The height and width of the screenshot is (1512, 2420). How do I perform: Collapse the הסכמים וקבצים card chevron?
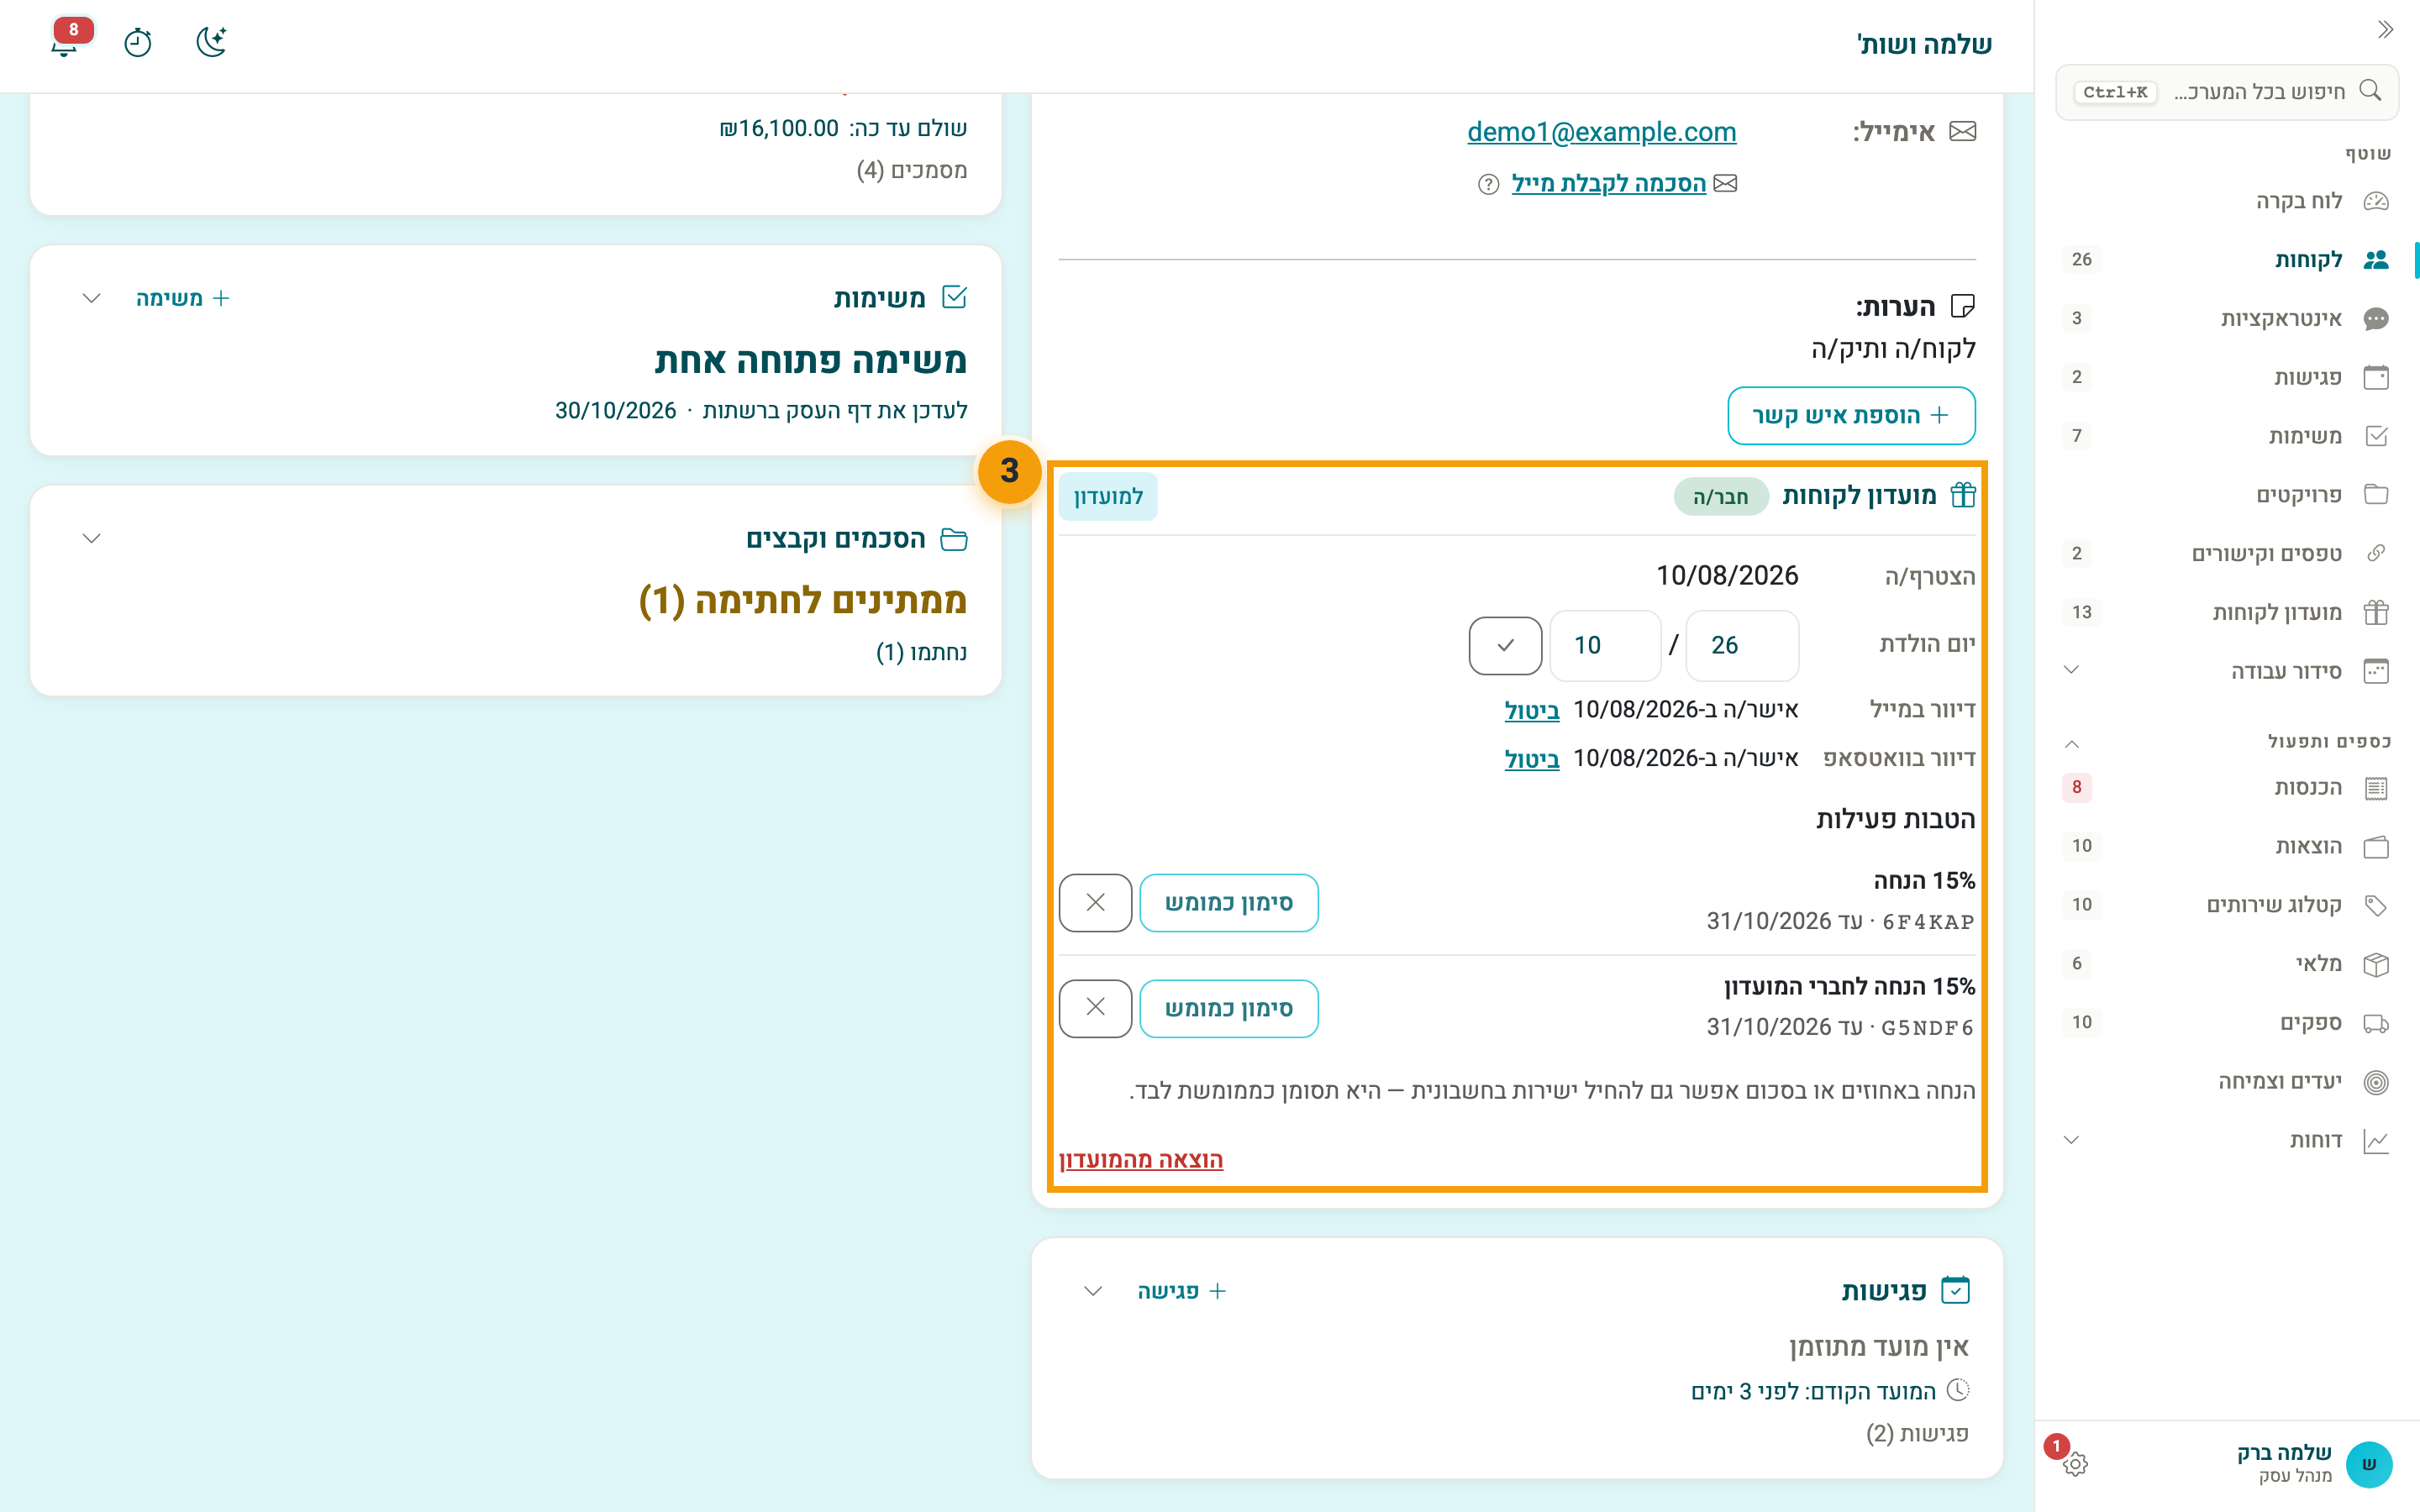(x=91, y=538)
